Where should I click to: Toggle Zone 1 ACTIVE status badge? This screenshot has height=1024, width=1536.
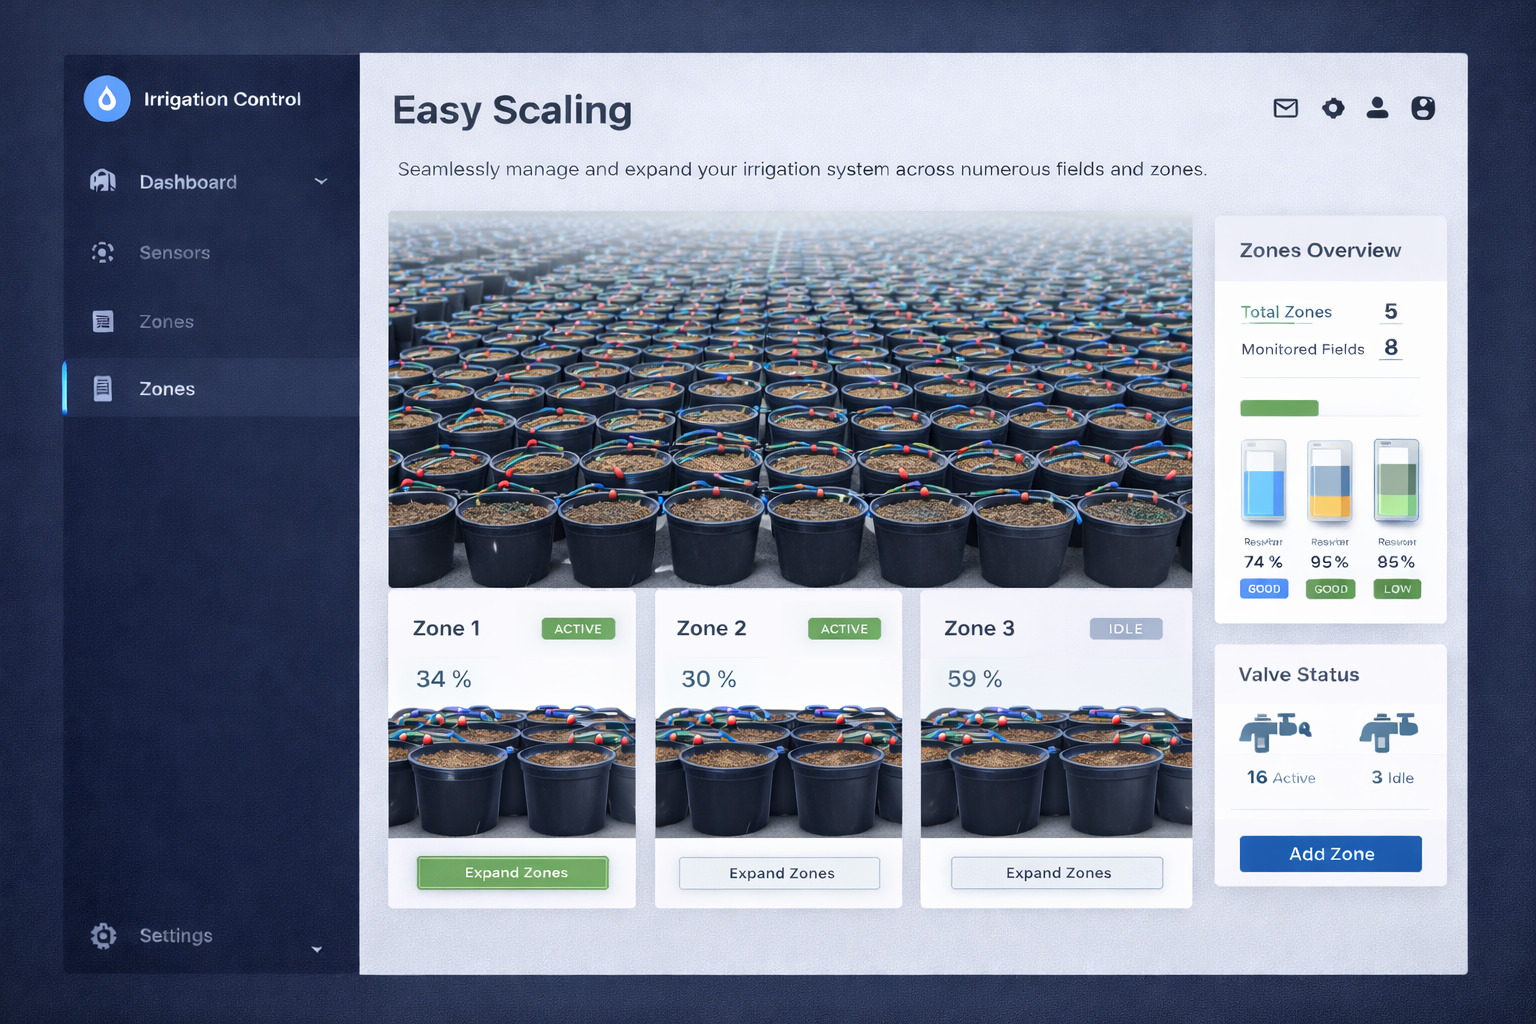click(578, 629)
